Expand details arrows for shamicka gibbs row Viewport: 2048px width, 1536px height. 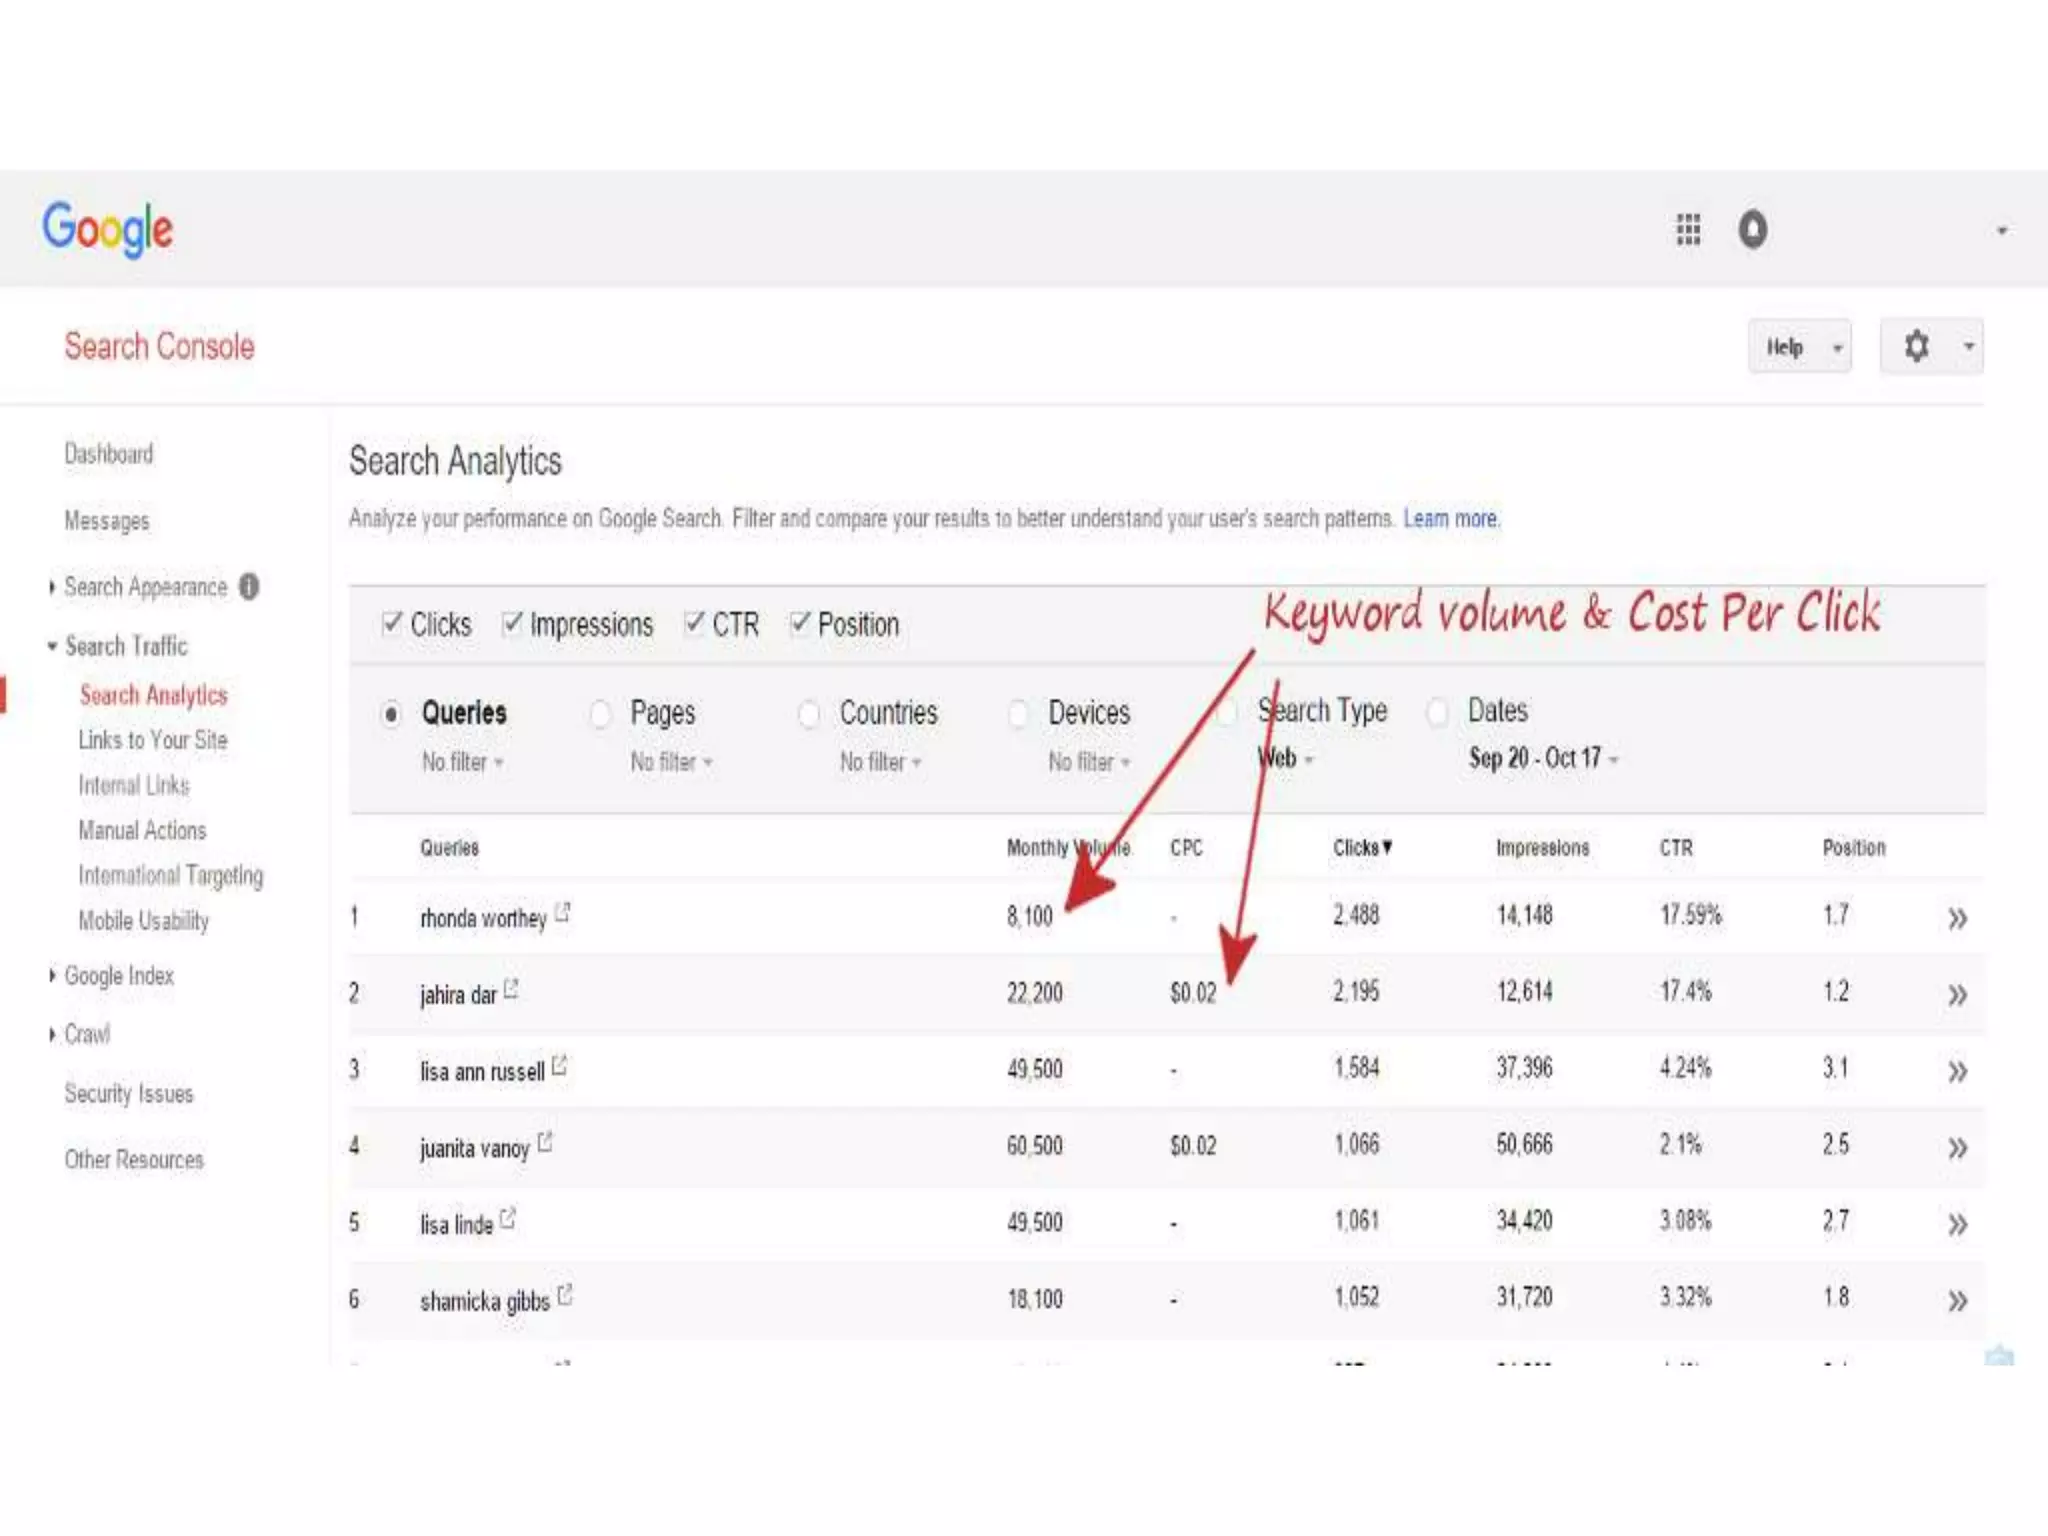(x=1957, y=1301)
